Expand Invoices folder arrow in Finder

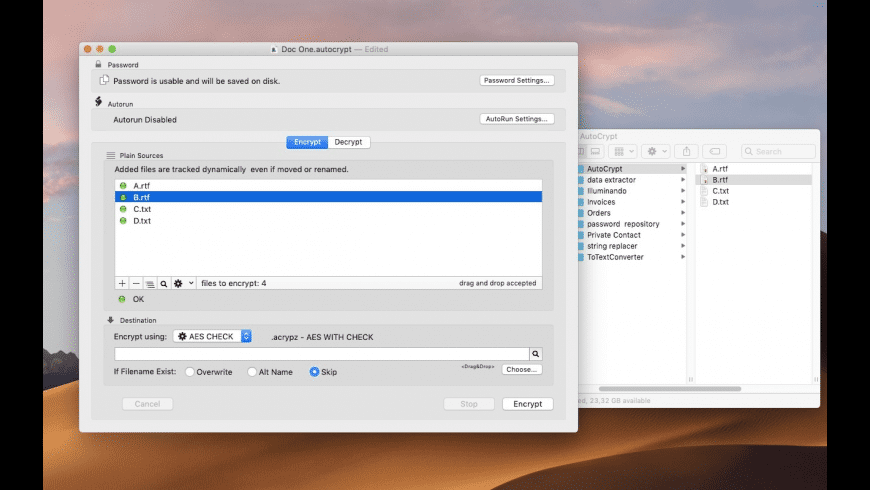coord(683,202)
